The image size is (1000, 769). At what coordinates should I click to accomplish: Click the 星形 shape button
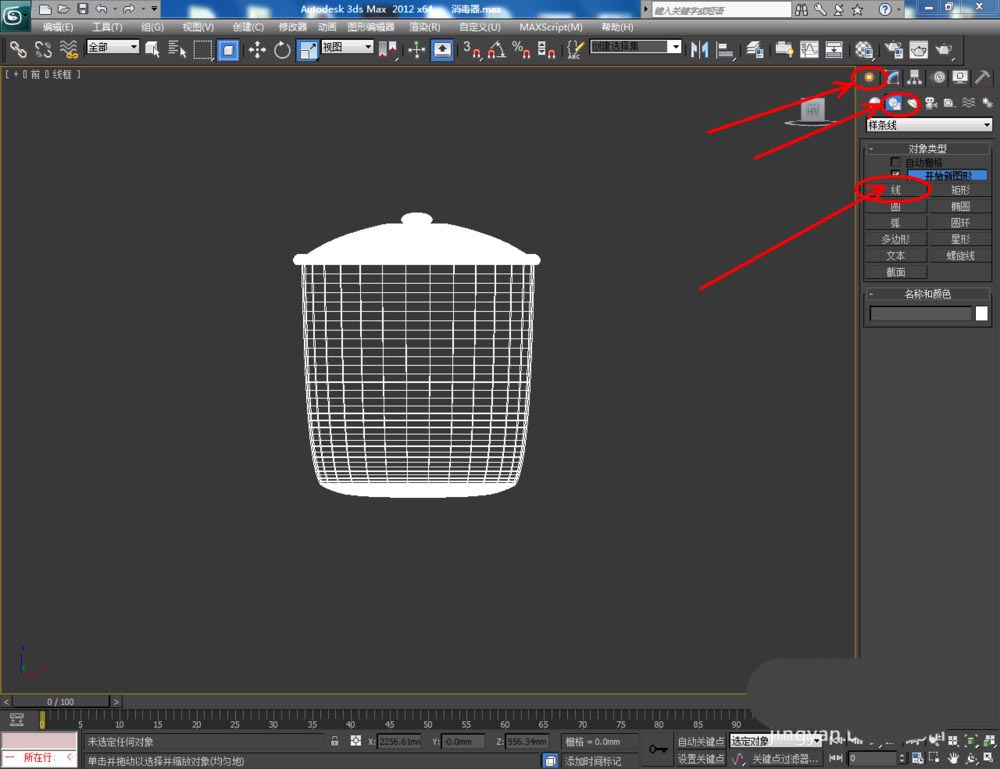[960, 239]
